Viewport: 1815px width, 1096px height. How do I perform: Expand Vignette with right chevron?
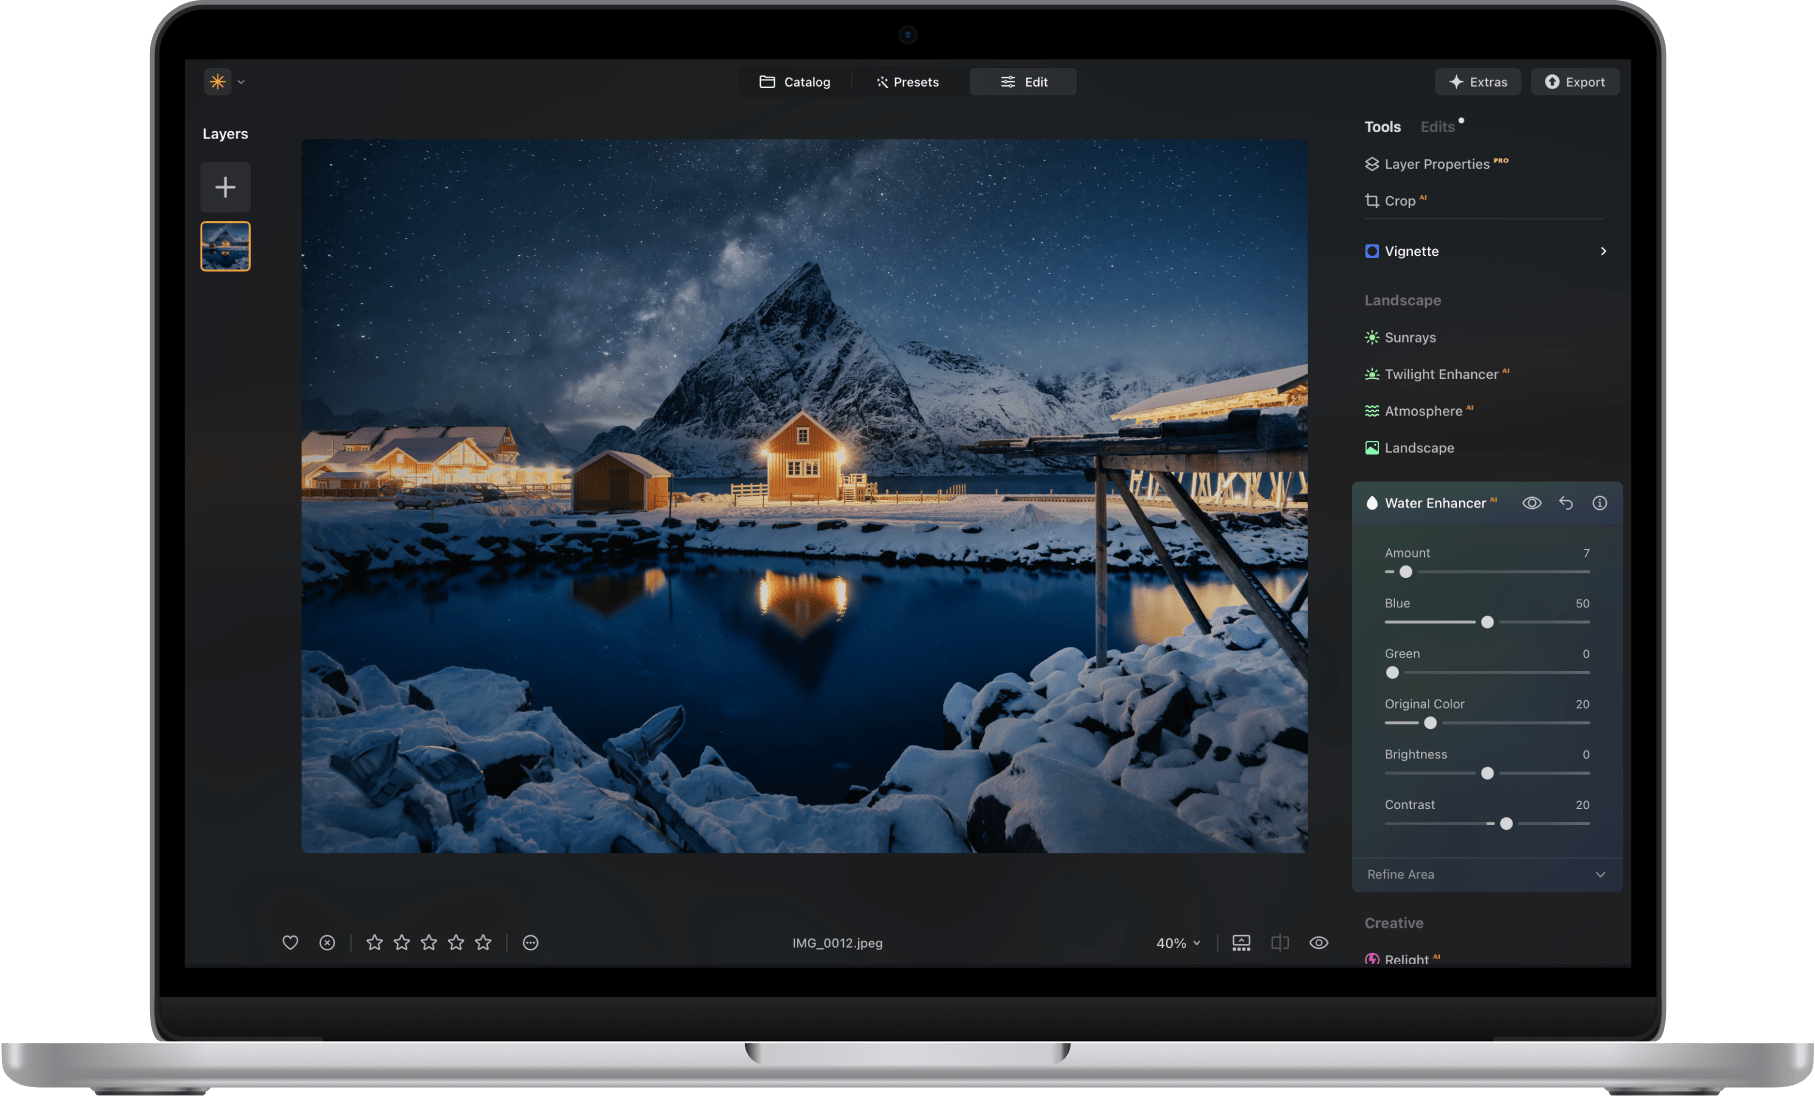click(x=1603, y=251)
